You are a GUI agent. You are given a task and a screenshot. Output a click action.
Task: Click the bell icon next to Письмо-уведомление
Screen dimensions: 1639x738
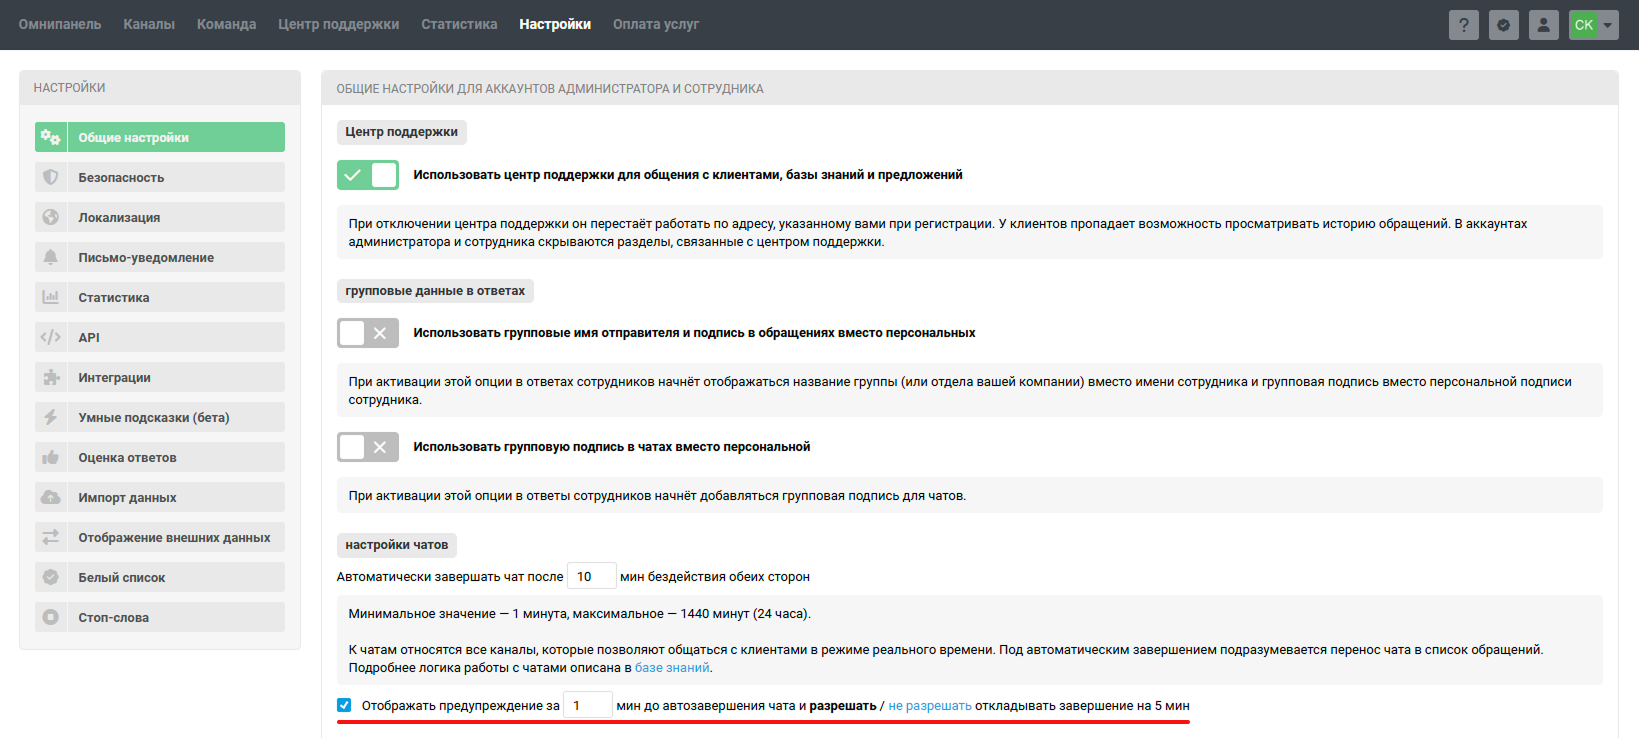tap(50, 257)
